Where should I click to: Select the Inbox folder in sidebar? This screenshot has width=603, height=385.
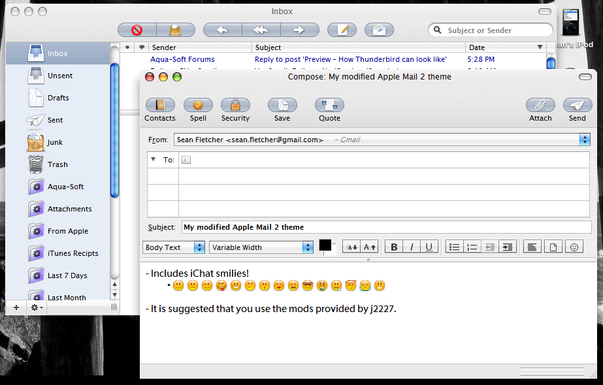pos(58,53)
